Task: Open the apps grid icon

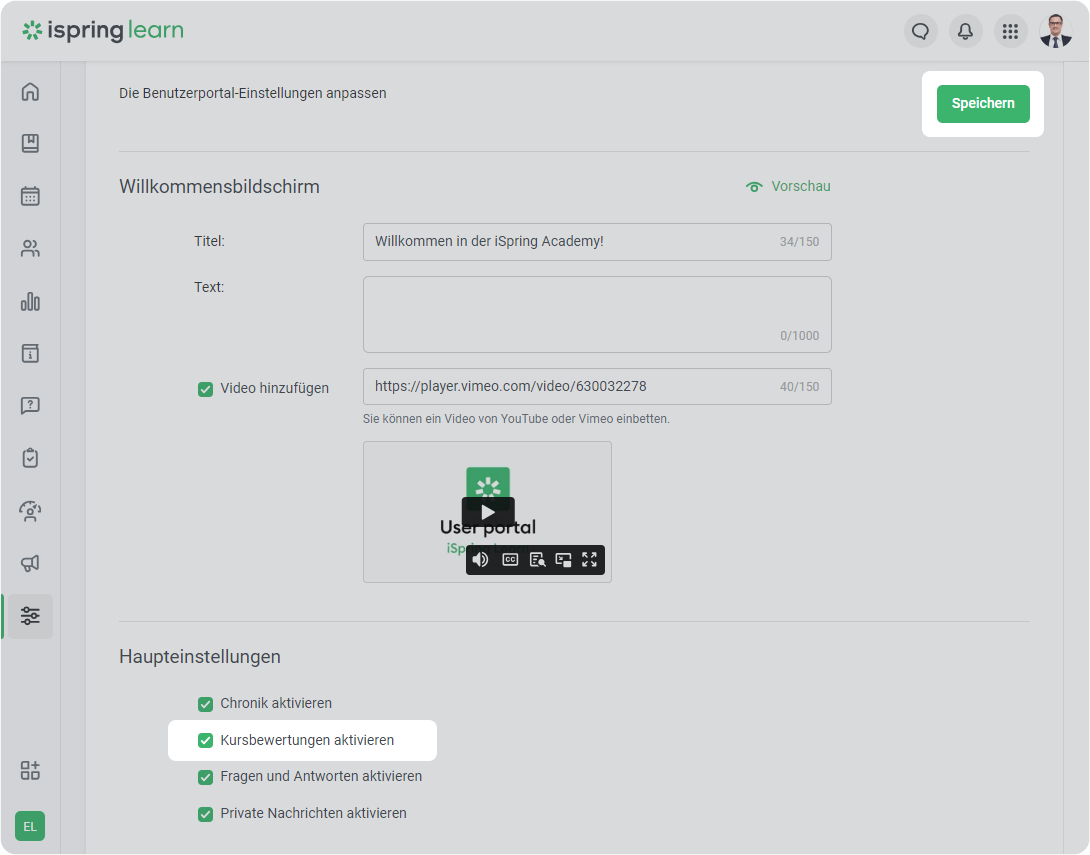Action: 1010,31
